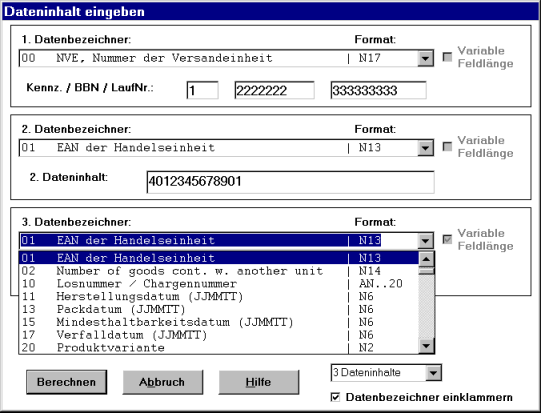
Task: Toggle Variable Feldlänge checkbox for 1. Datenbezeichner
Action: coord(447,57)
